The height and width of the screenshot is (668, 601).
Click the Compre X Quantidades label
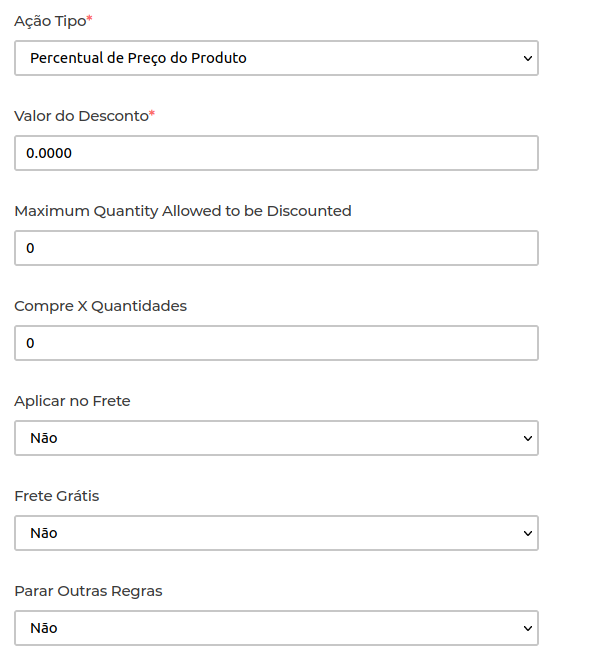(100, 306)
